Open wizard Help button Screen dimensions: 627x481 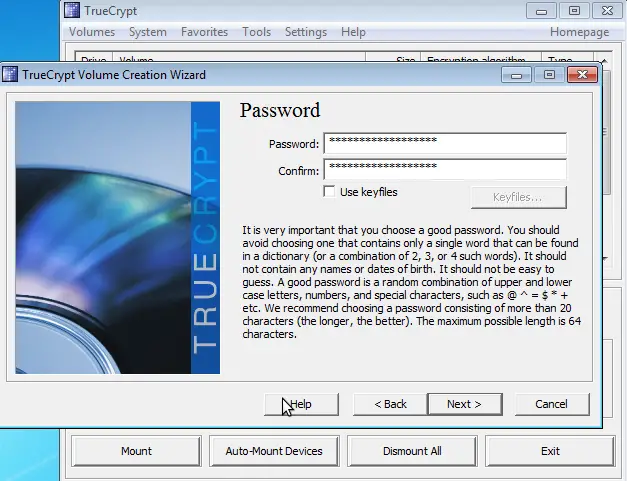click(x=302, y=404)
